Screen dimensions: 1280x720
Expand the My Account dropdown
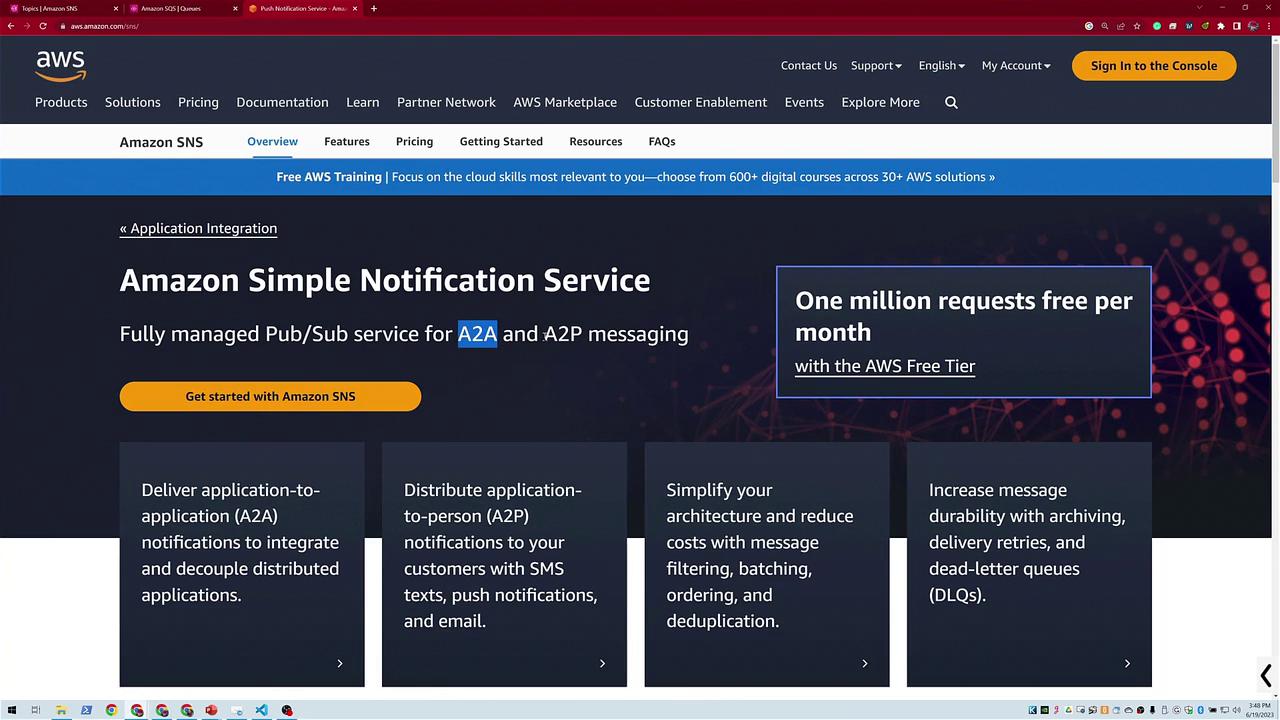pos(1016,66)
